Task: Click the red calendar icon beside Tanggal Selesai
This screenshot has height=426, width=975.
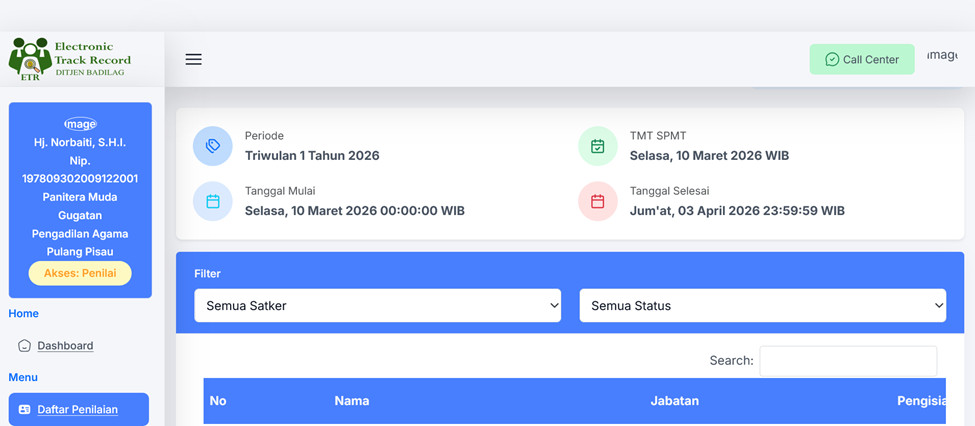Action: coord(597,201)
